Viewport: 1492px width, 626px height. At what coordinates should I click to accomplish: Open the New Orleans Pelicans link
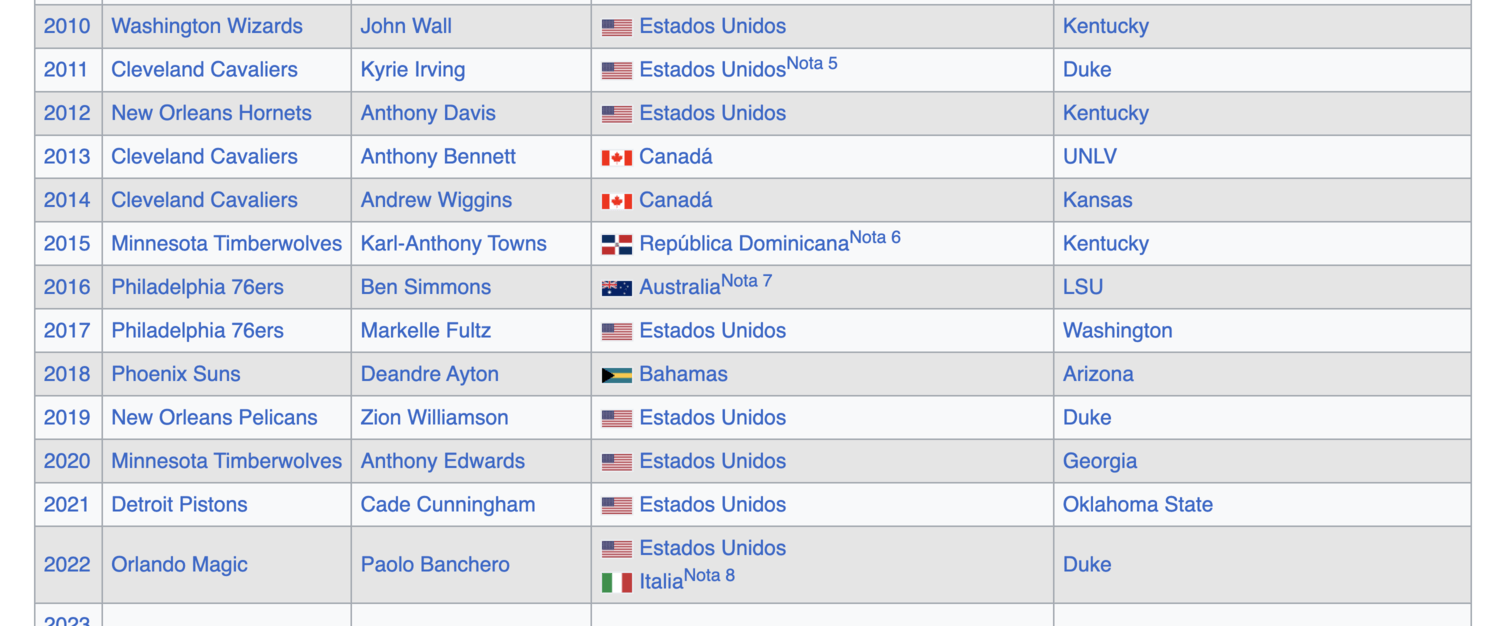(x=214, y=417)
